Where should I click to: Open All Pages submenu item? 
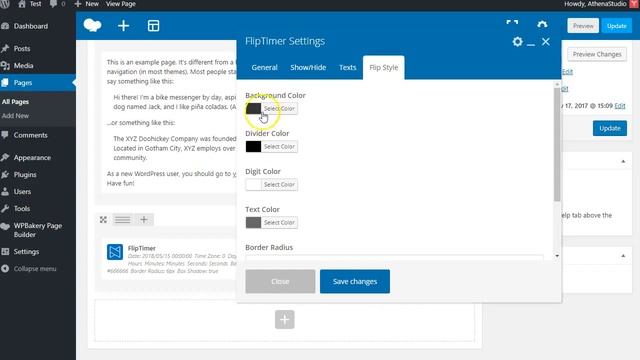(16, 102)
